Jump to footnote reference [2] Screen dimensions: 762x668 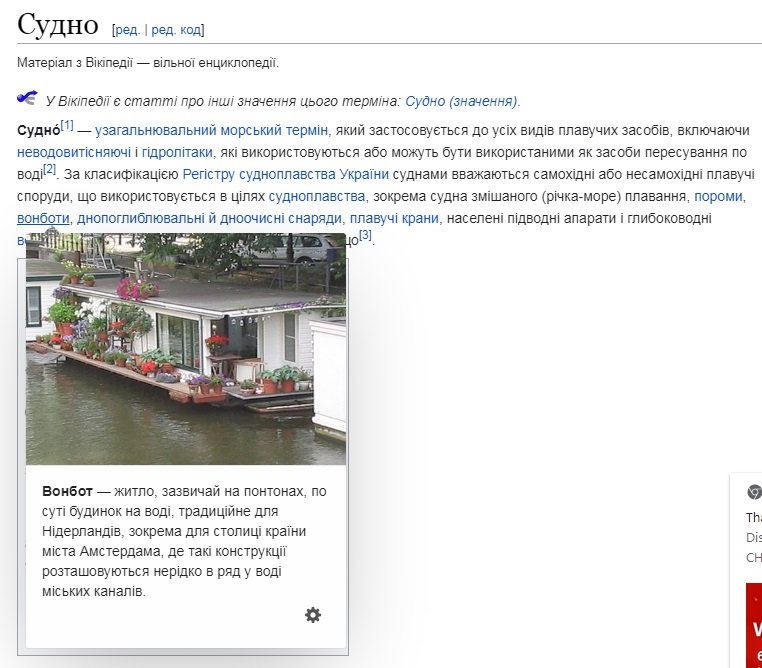click(x=50, y=169)
